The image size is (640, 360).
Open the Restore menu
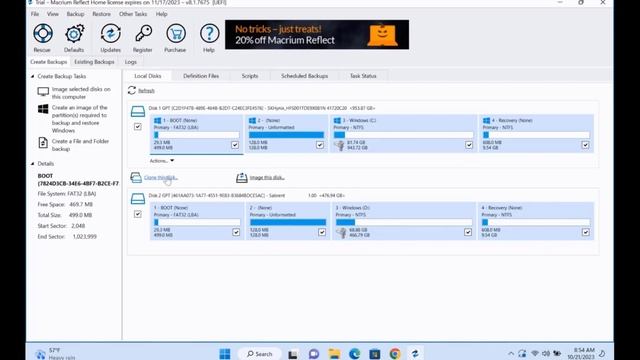pos(101,14)
